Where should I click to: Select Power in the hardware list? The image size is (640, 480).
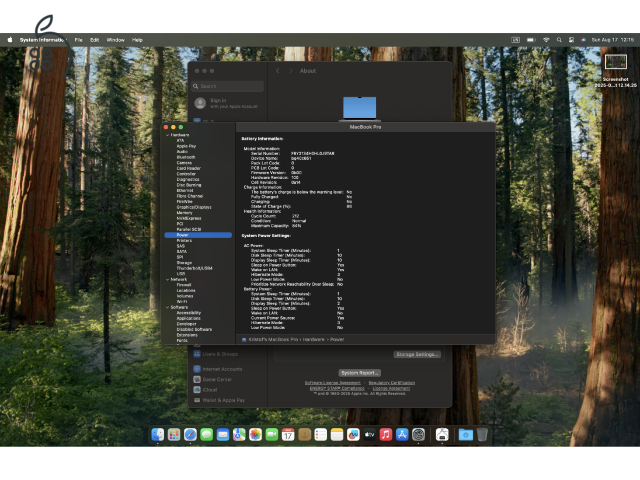tap(198, 235)
